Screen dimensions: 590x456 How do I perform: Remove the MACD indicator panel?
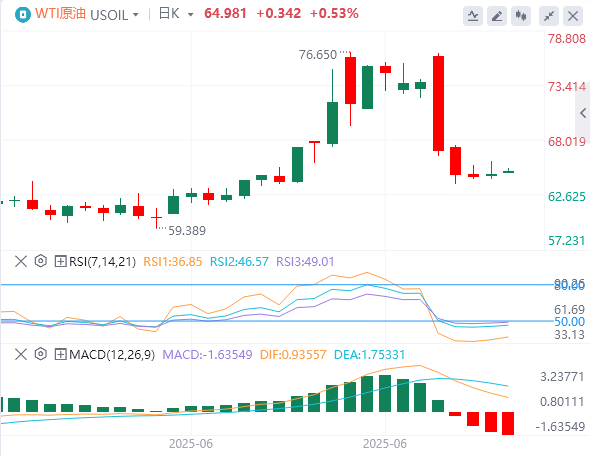coord(21,354)
